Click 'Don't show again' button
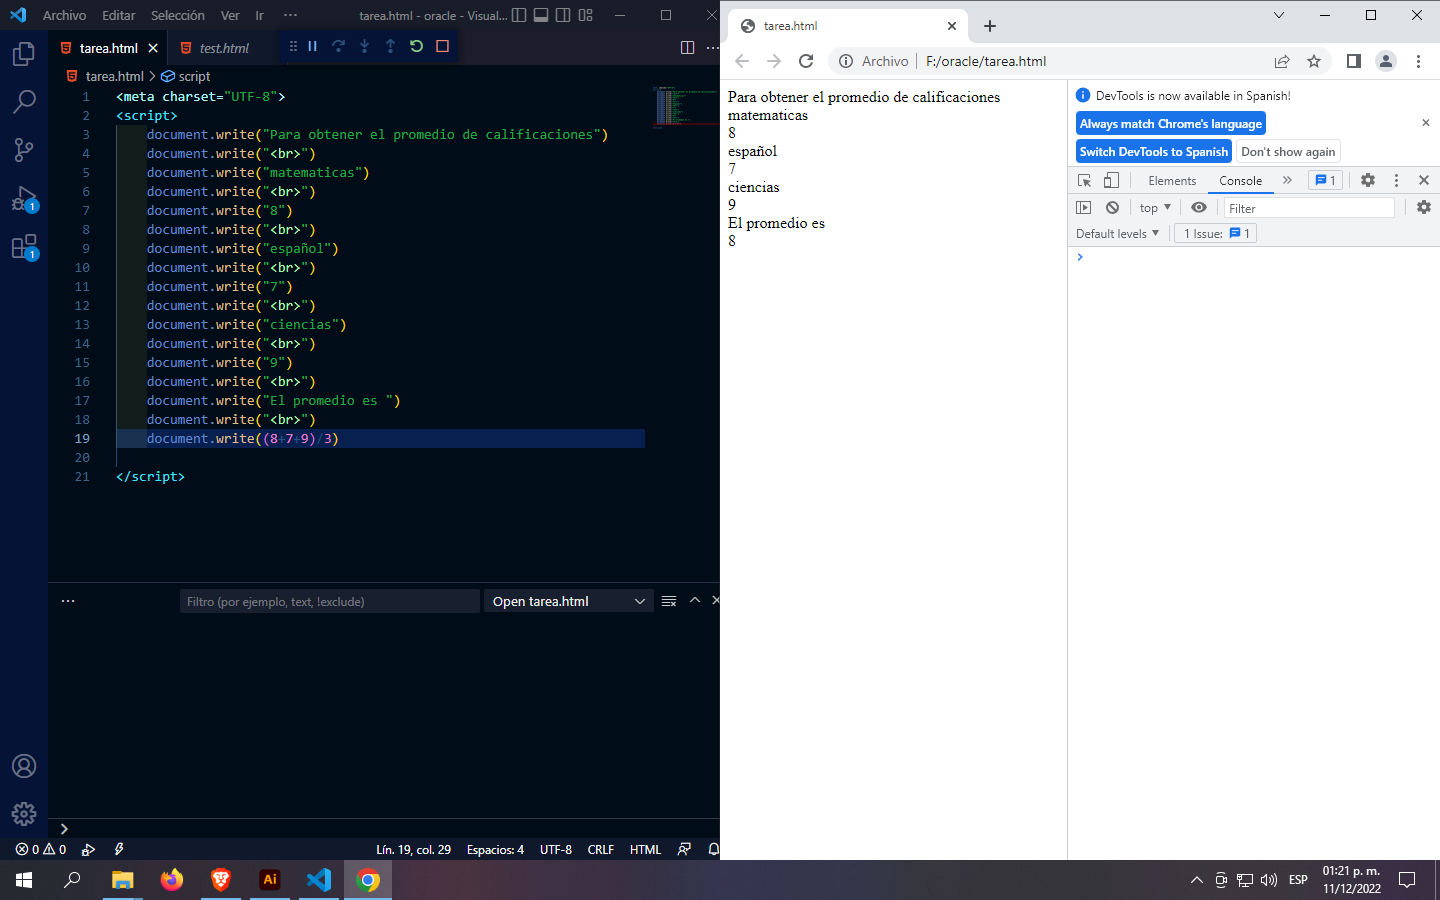 pyautogui.click(x=1288, y=152)
